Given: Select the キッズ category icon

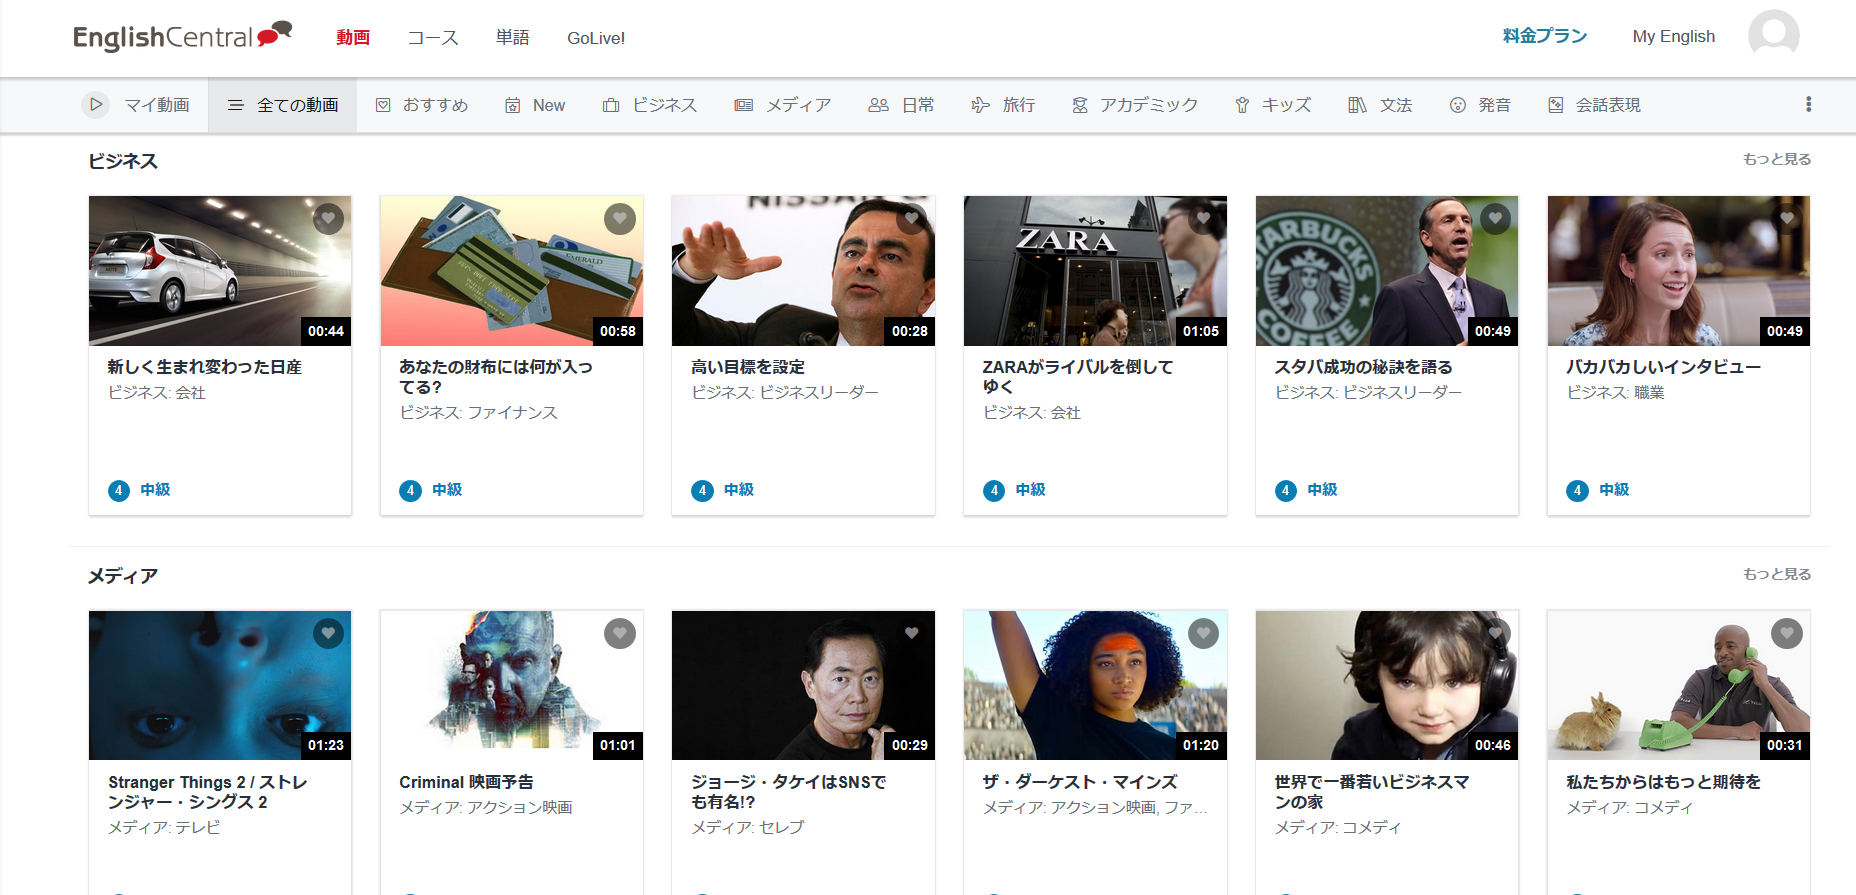Looking at the screenshot, I should 1242,105.
